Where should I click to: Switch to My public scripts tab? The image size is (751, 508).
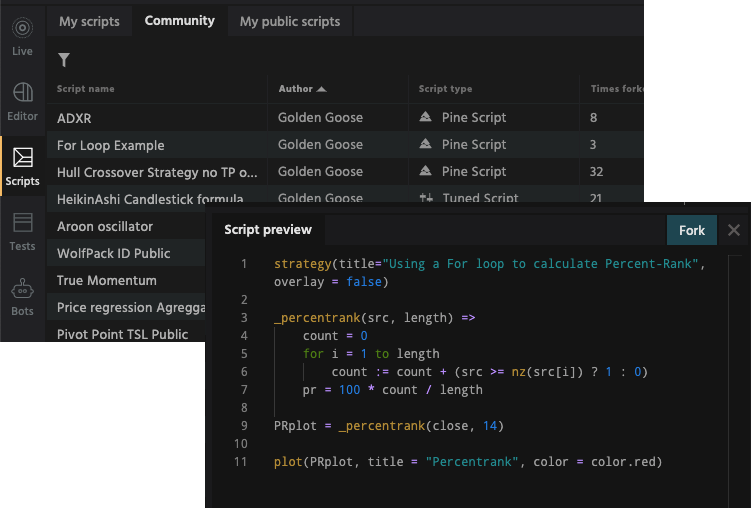[x=290, y=22]
